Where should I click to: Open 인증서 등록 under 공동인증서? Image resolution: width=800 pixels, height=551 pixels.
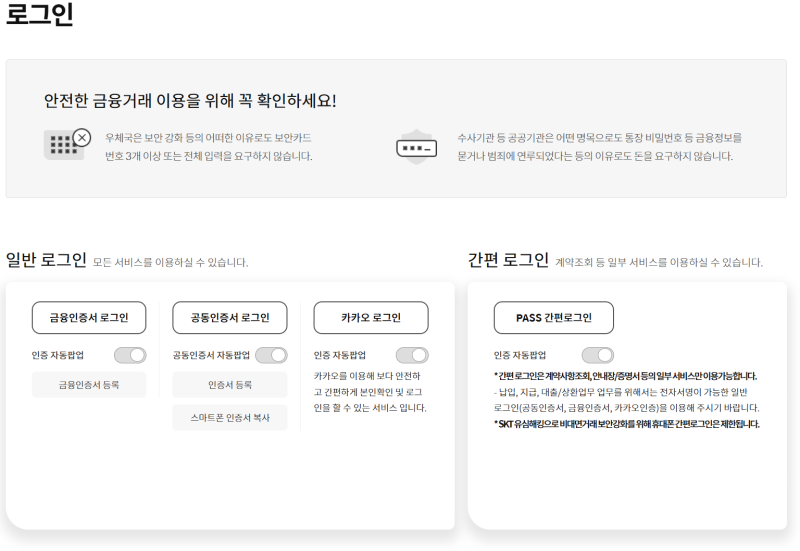click(x=230, y=385)
